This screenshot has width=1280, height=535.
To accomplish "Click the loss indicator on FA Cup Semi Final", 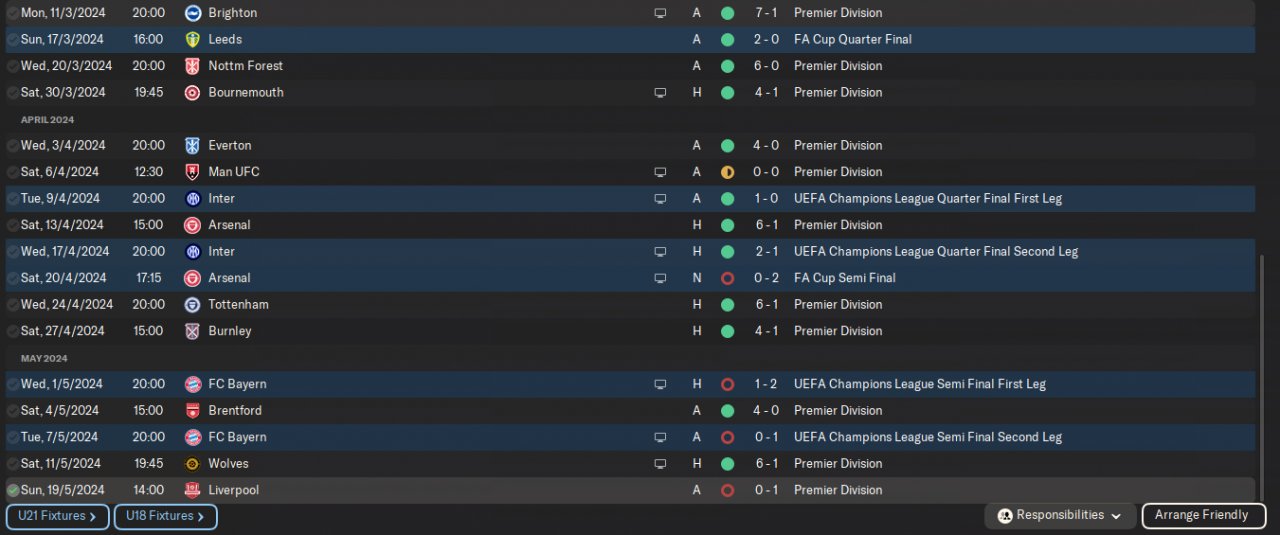I will (727, 278).
